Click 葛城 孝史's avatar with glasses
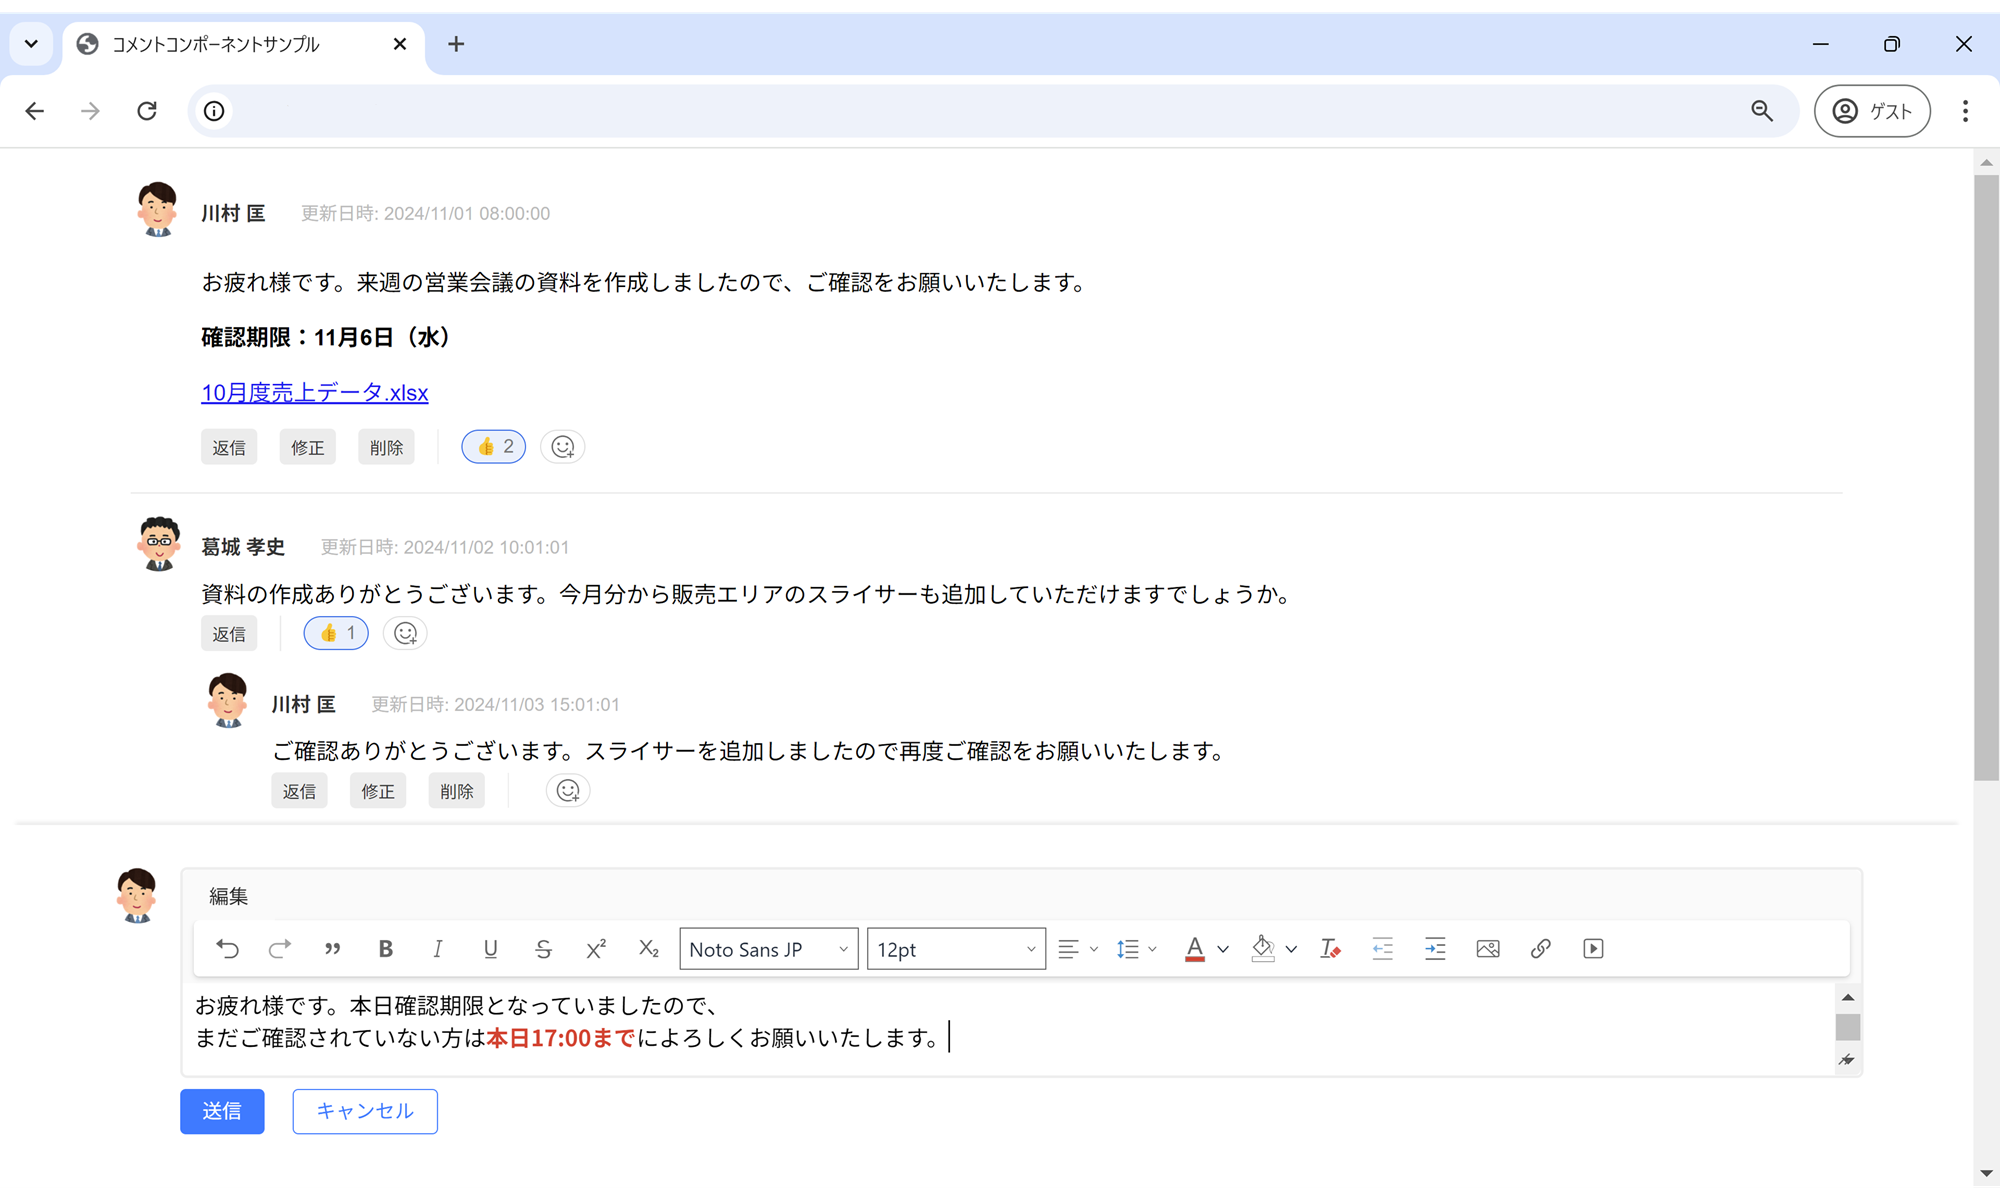 (158, 543)
